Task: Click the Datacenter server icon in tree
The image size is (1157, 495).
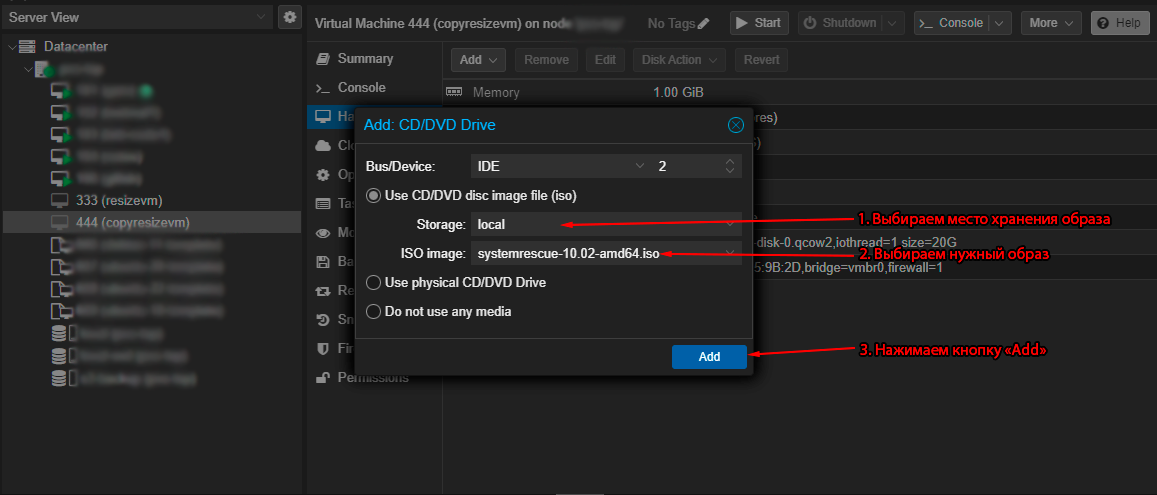Action: tap(27, 46)
